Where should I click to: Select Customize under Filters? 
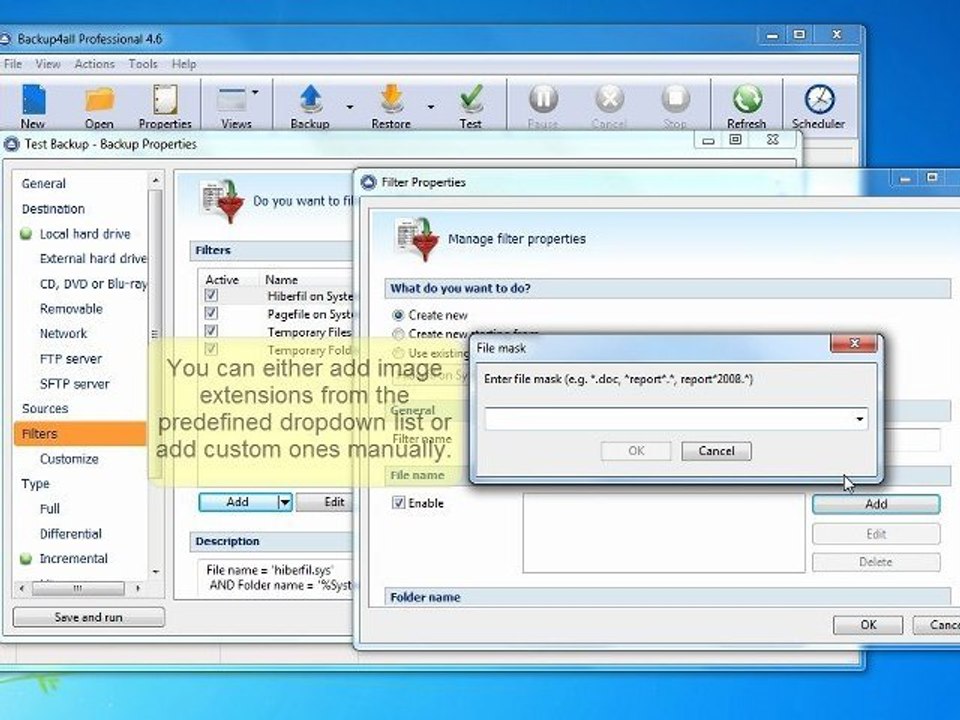click(x=69, y=459)
